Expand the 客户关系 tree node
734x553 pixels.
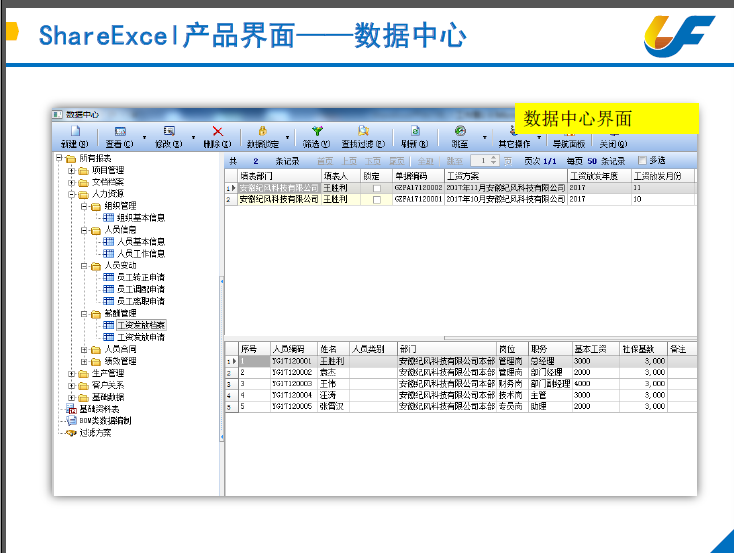pos(72,385)
